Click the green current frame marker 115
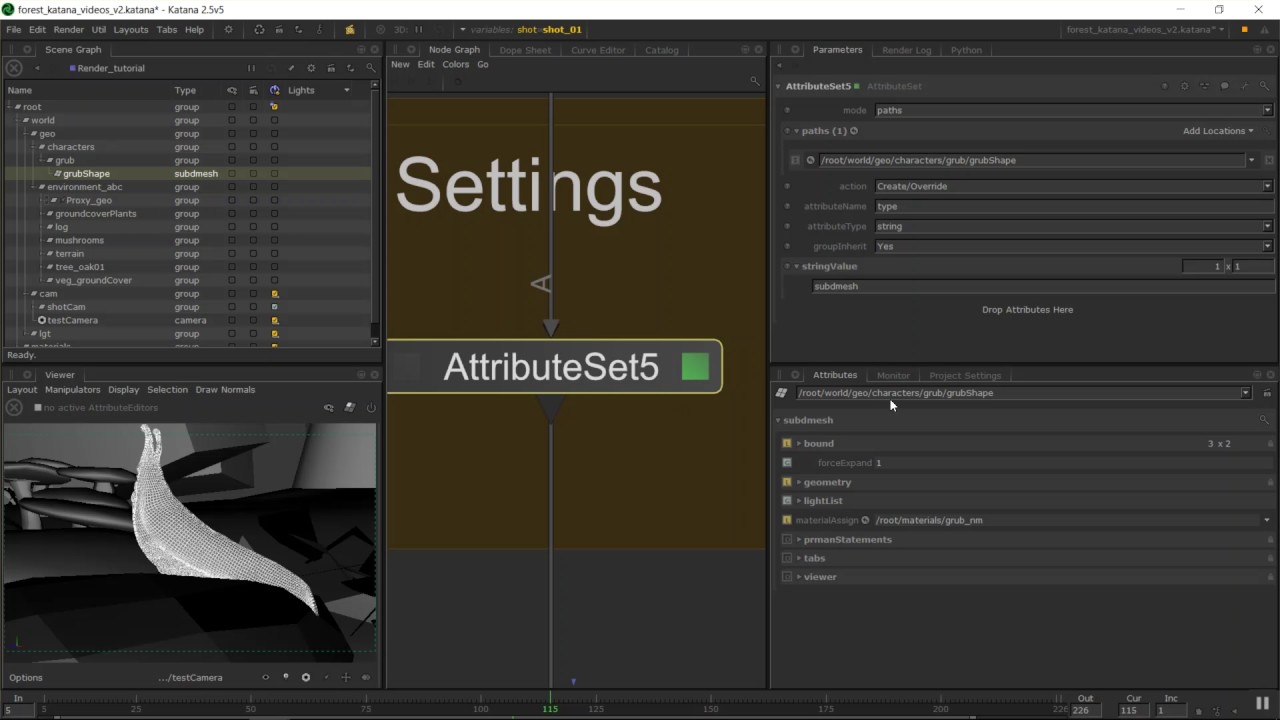This screenshot has height=720, width=1280. point(550,708)
